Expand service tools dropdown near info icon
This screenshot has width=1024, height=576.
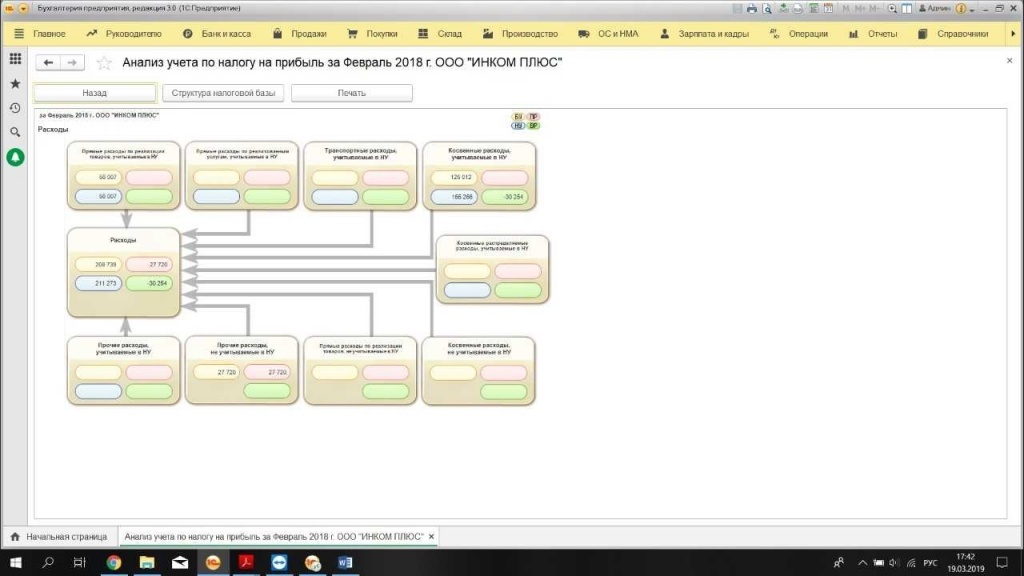tap(972, 10)
